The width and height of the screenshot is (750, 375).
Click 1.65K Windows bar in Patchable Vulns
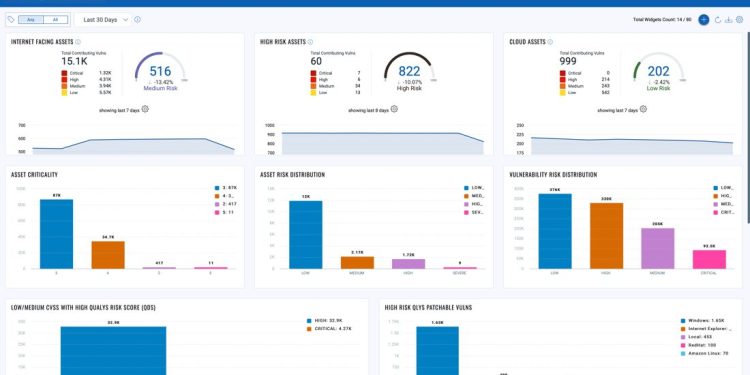(x=437, y=351)
